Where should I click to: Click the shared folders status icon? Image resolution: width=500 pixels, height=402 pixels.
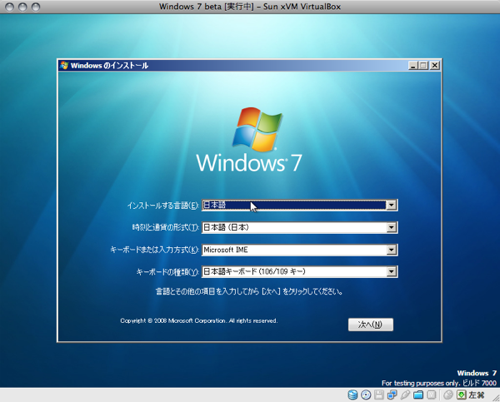coord(418,395)
